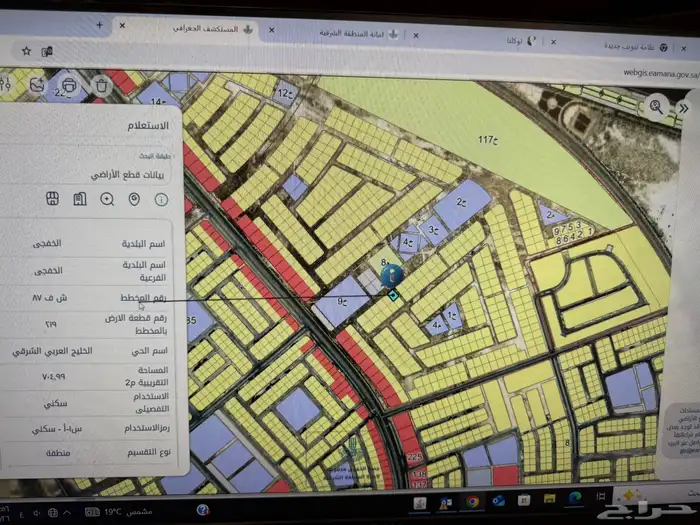Viewport: 700px width, 525px height.
Task: Open a new browser tab with plus button
Action: pyautogui.click(x=100, y=22)
